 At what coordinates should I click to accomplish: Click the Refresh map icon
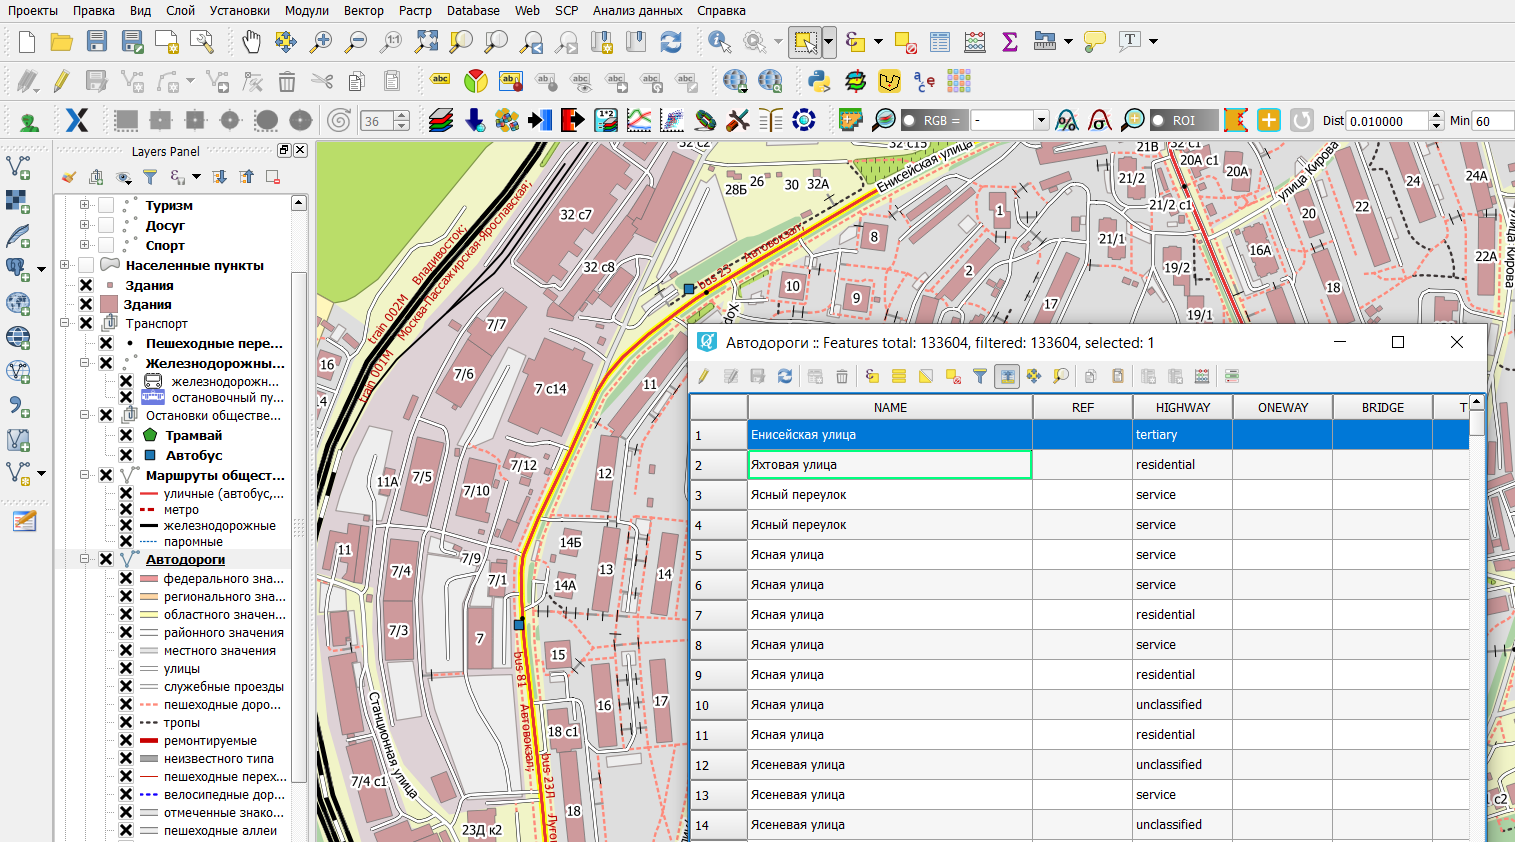coord(671,41)
